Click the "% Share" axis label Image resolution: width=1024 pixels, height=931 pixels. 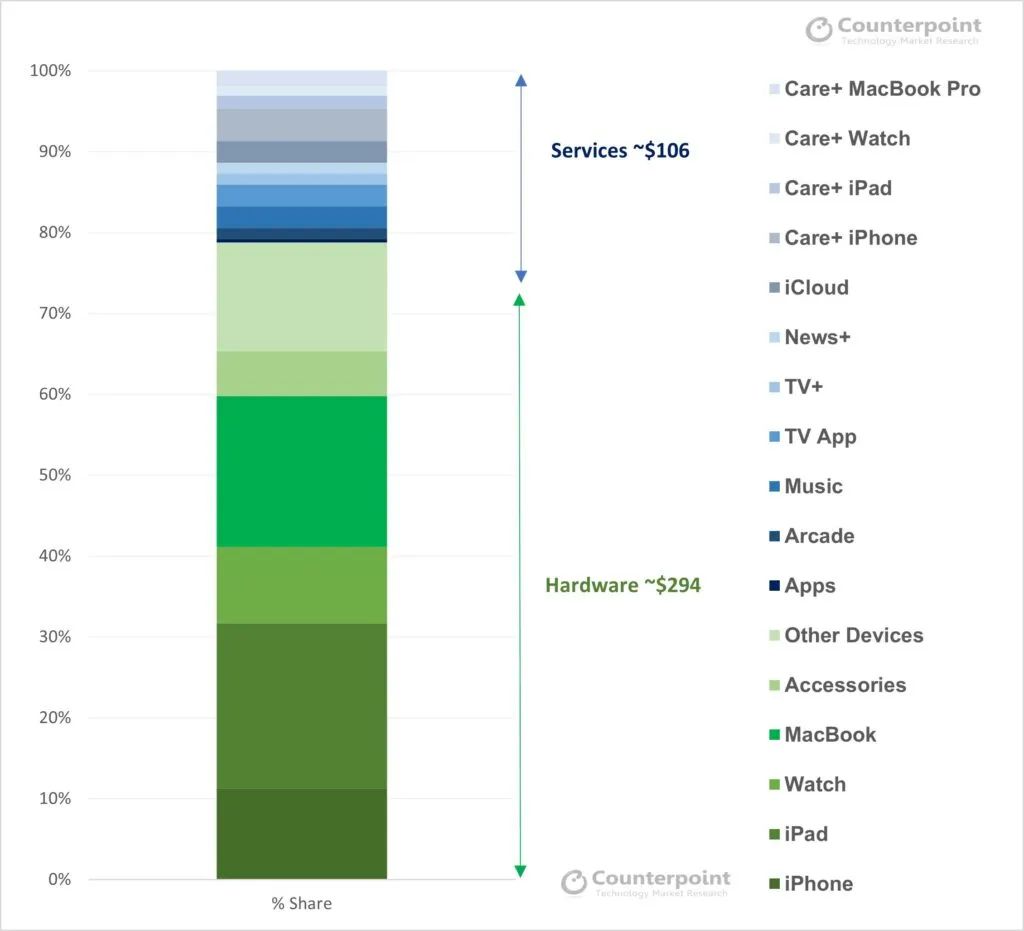[x=302, y=903]
